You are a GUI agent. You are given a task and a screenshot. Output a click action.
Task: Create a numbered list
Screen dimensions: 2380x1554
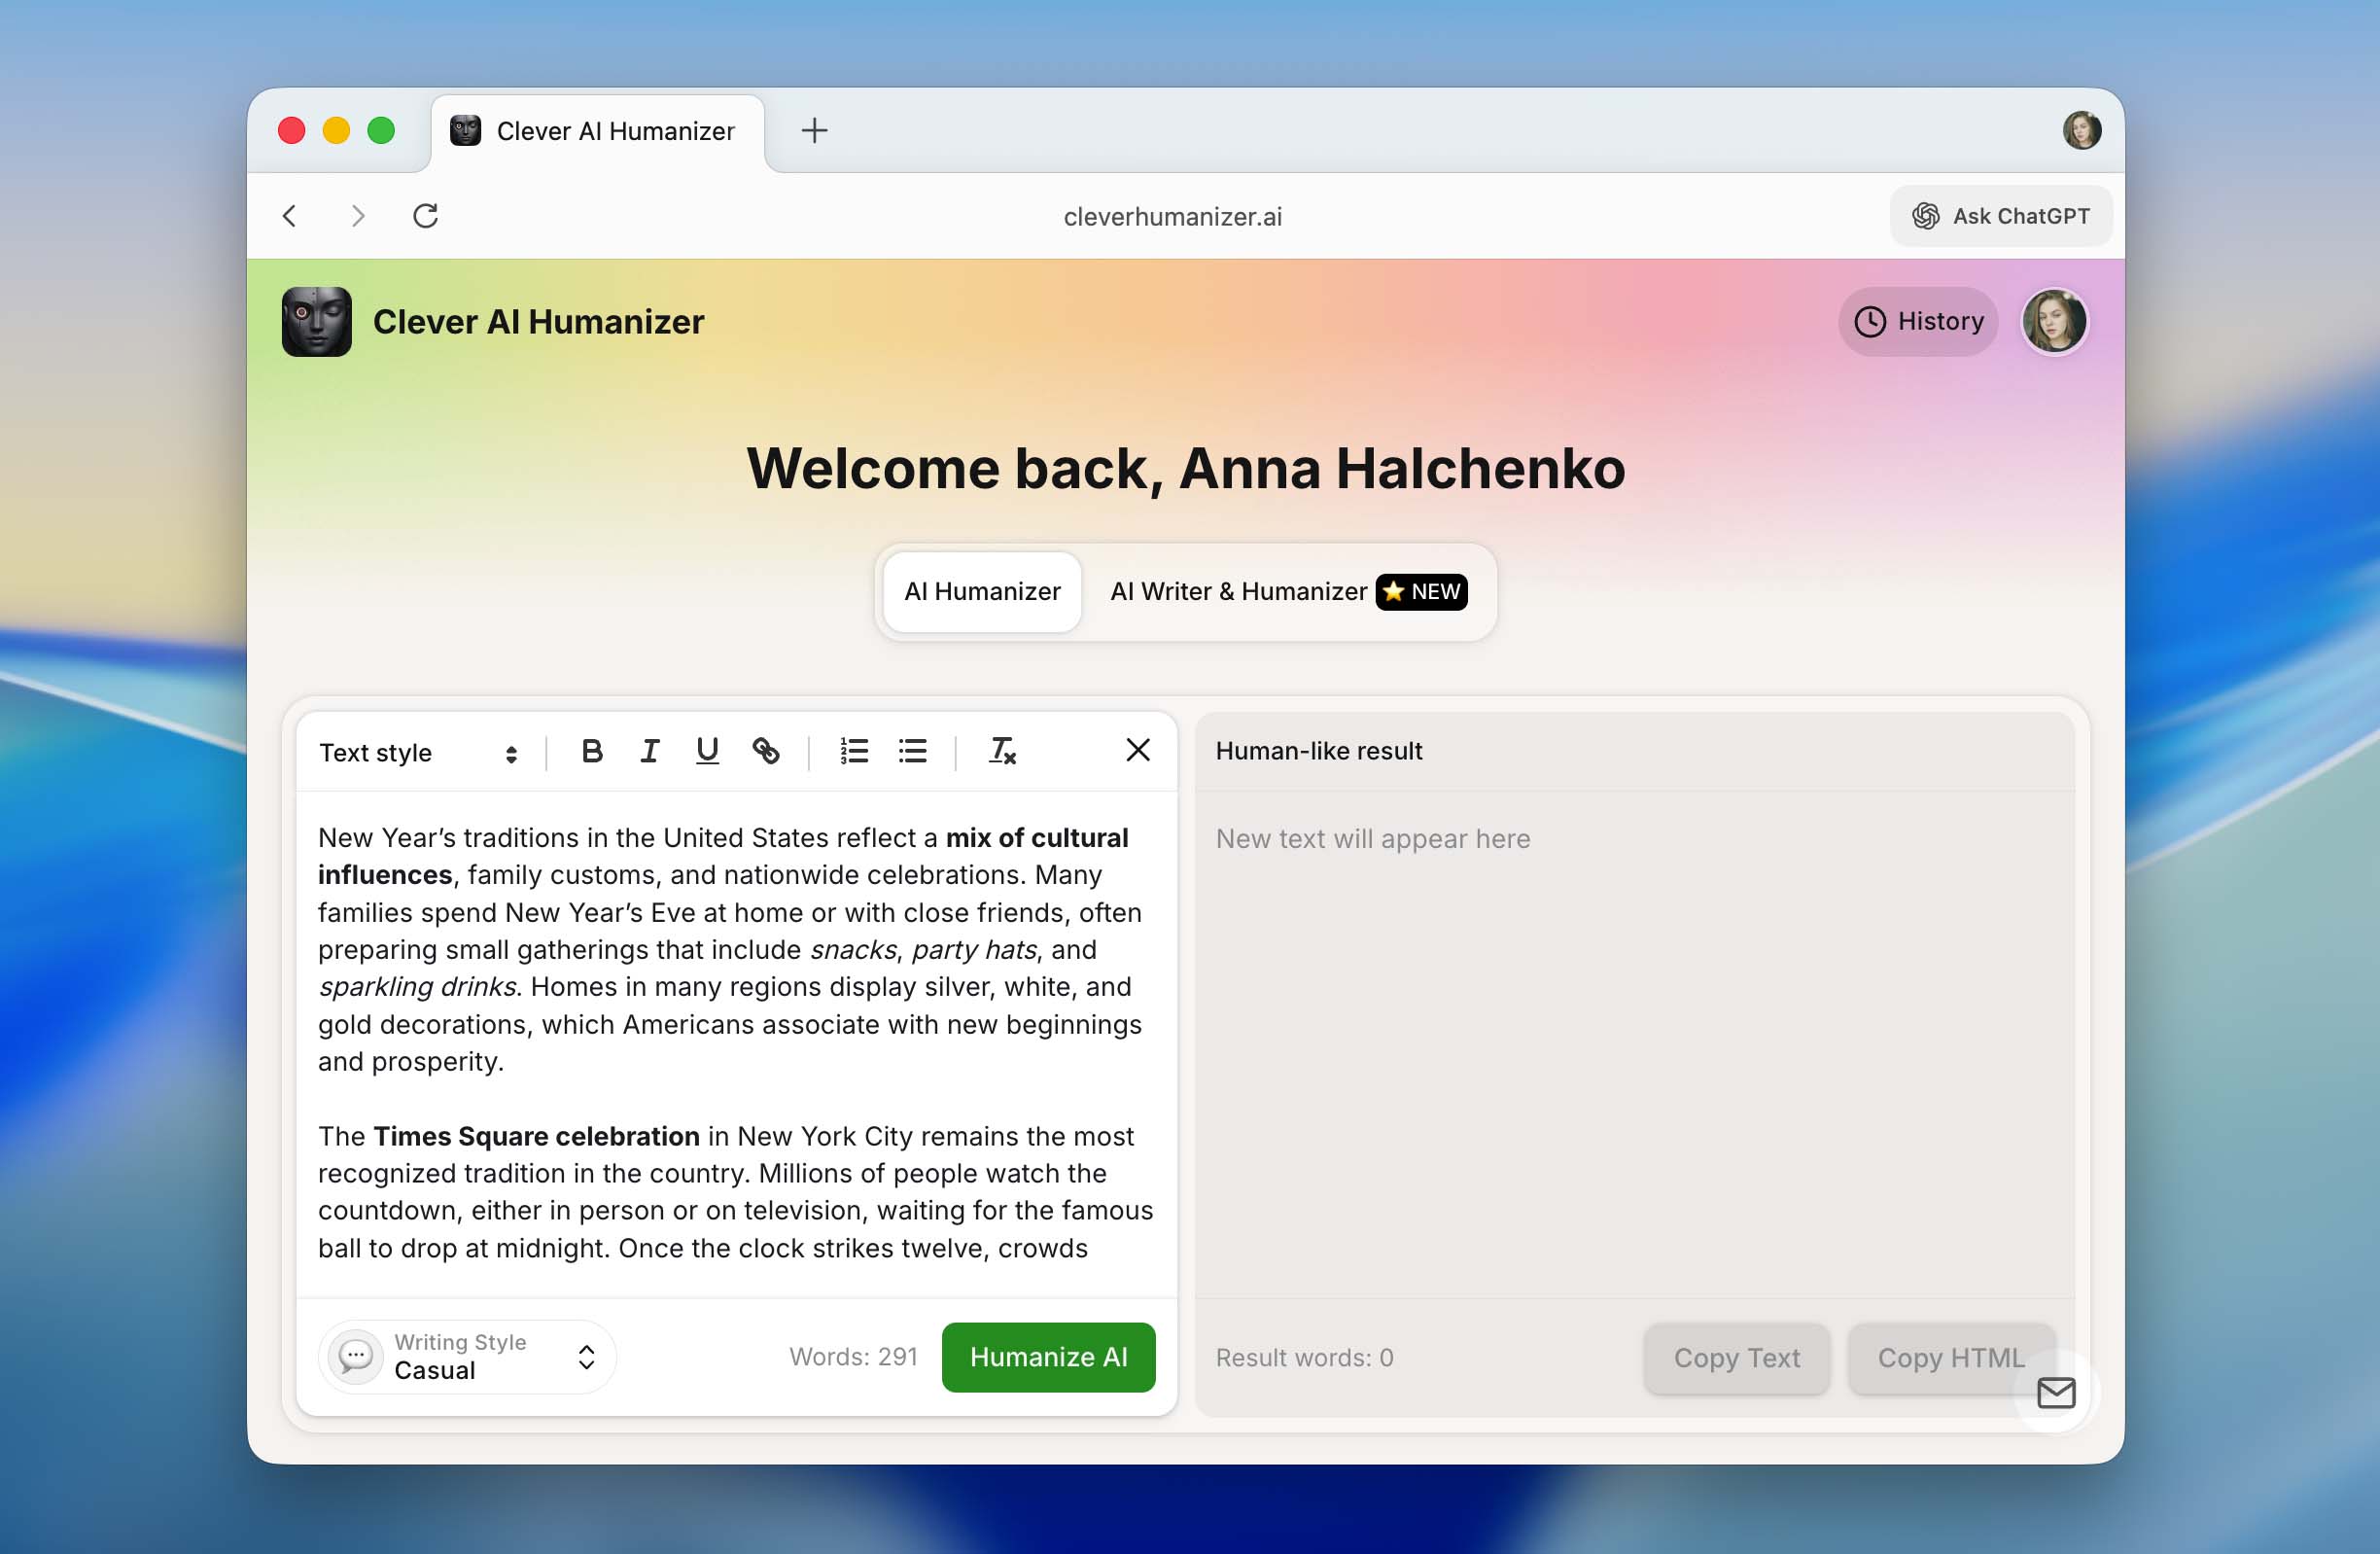point(854,751)
